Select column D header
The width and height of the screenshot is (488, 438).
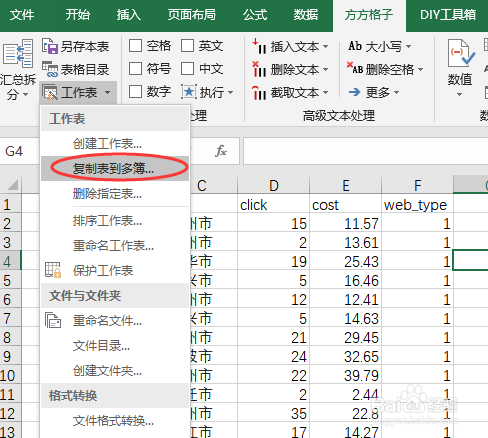pyautogui.click(x=273, y=185)
